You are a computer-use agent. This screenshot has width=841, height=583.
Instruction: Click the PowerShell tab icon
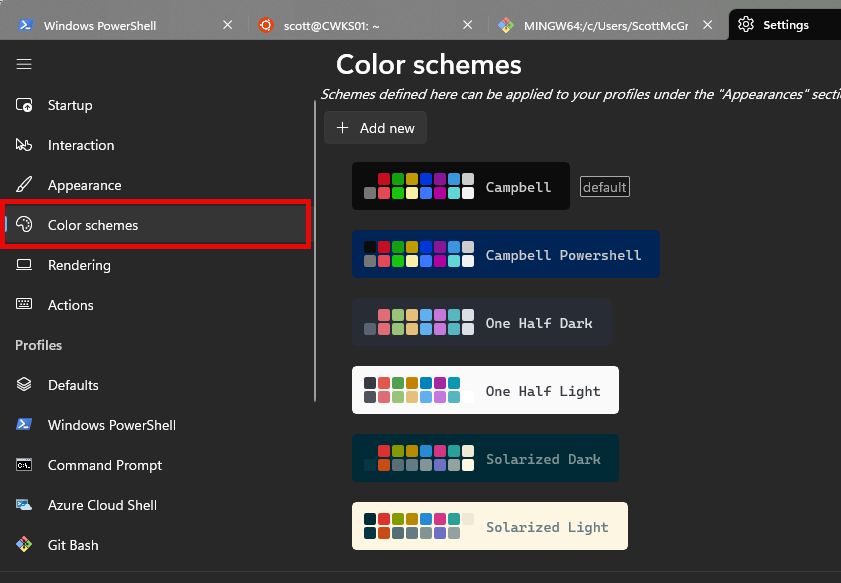(x=25, y=25)
